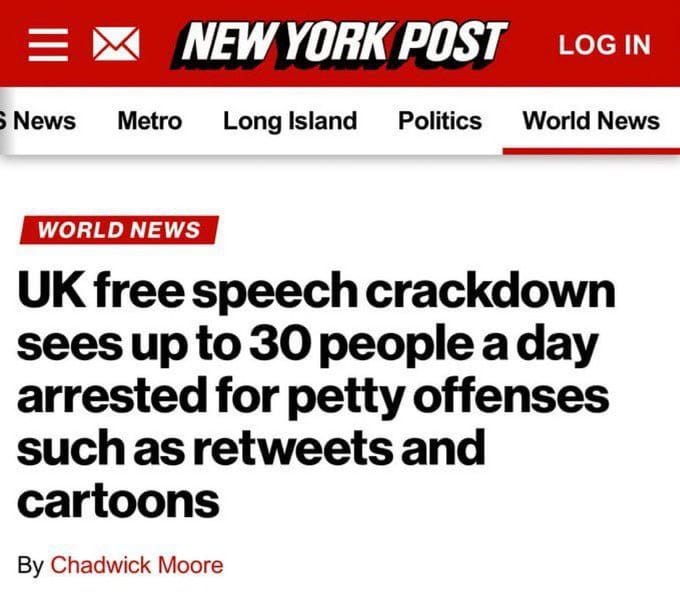The height and width of the screenshot is (592, 680).
Task: Click the 'By' label before author name
Action: point(31,565)
